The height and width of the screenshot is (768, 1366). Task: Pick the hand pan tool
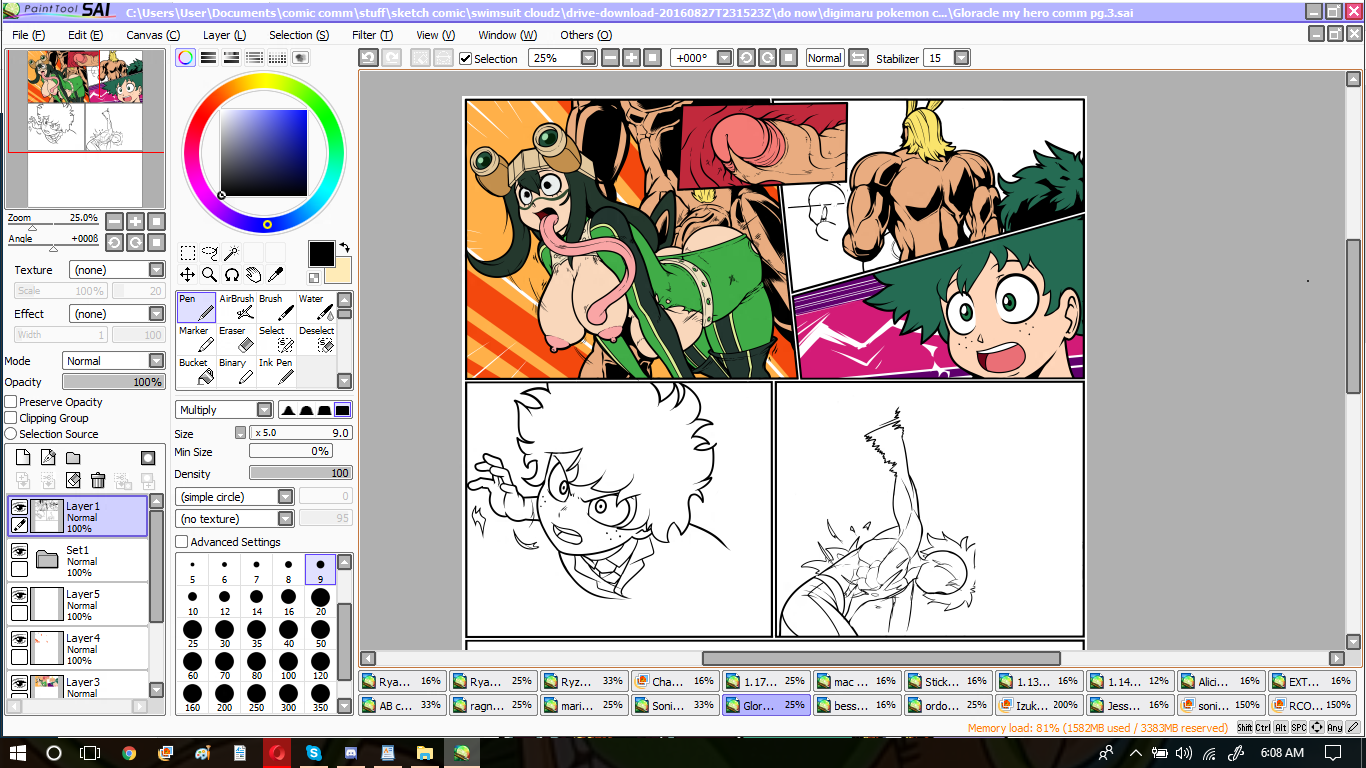tap(253, 274)
